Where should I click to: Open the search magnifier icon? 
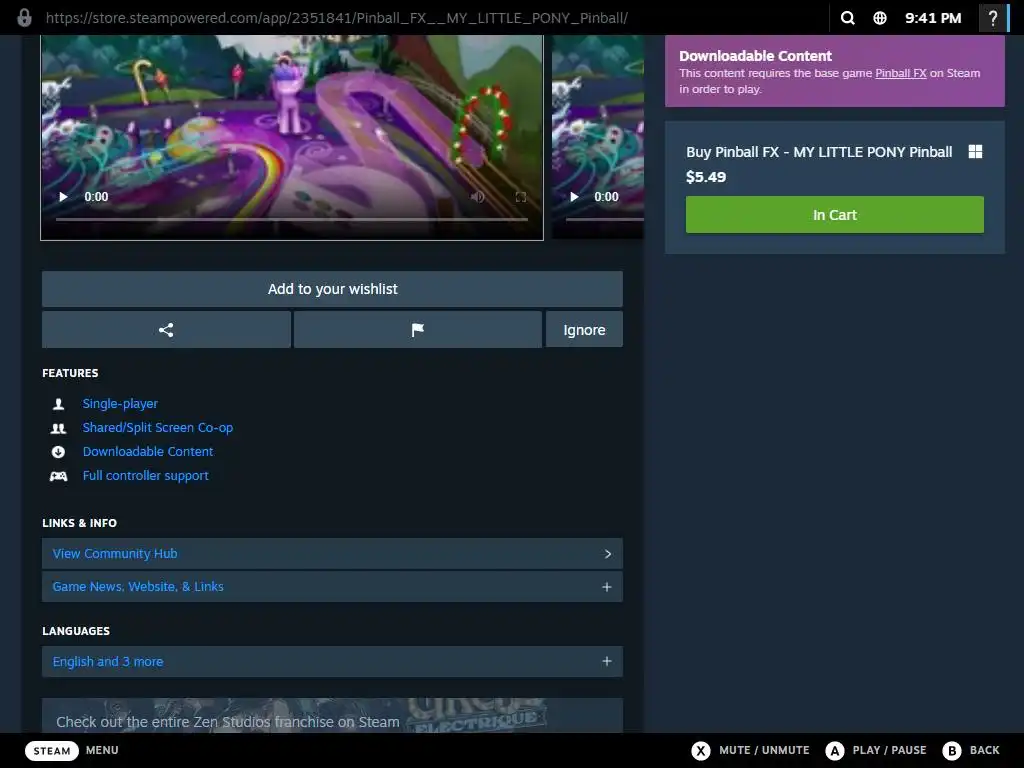(848, 18)
